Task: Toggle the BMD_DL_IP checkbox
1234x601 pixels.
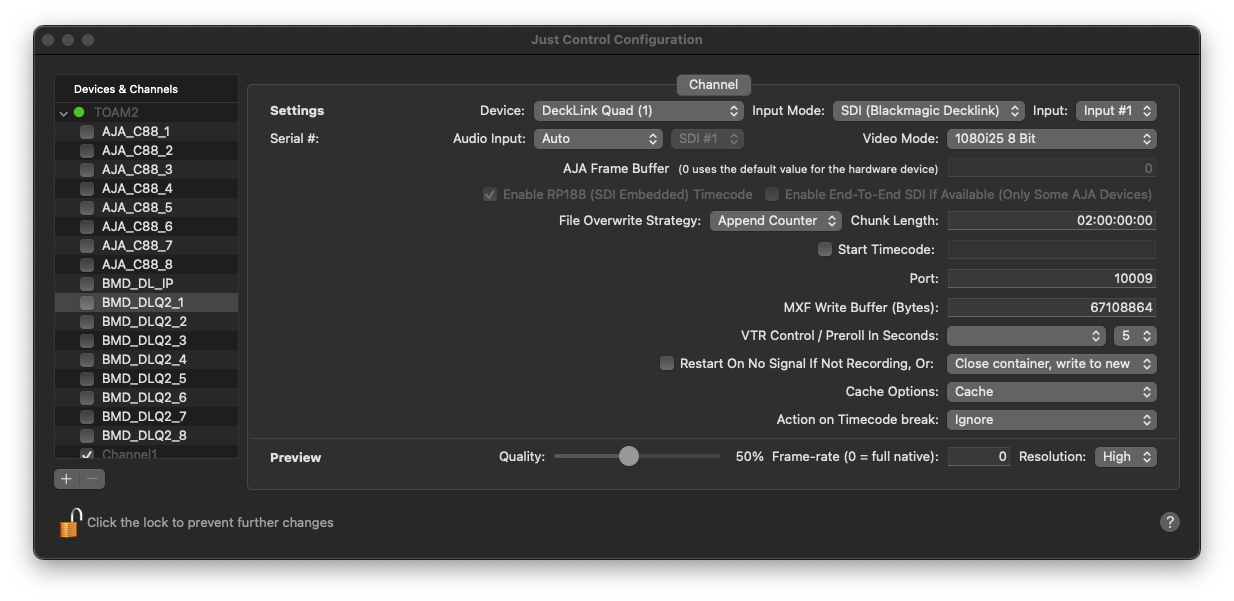Action: coord(87,284)
